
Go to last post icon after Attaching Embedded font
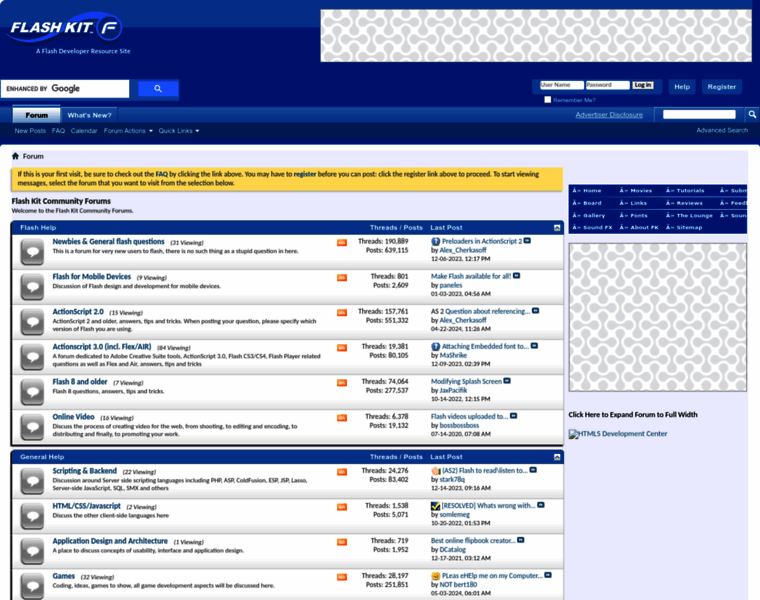pos(534,346)
